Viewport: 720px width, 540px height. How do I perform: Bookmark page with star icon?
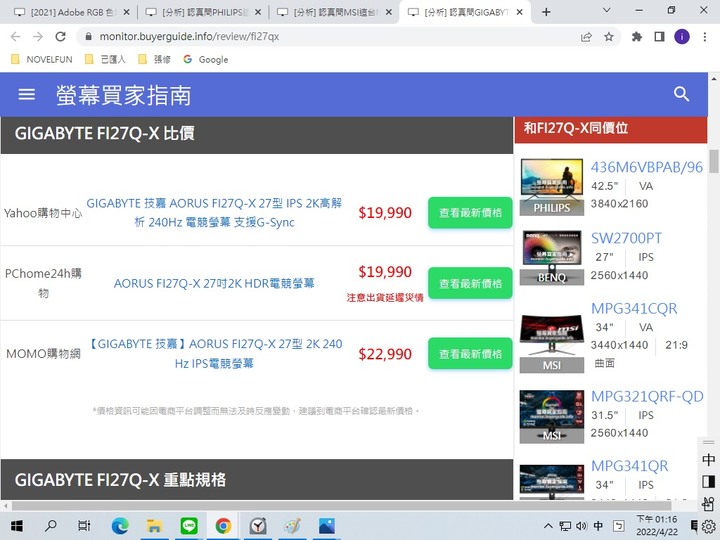click(609, 37)
